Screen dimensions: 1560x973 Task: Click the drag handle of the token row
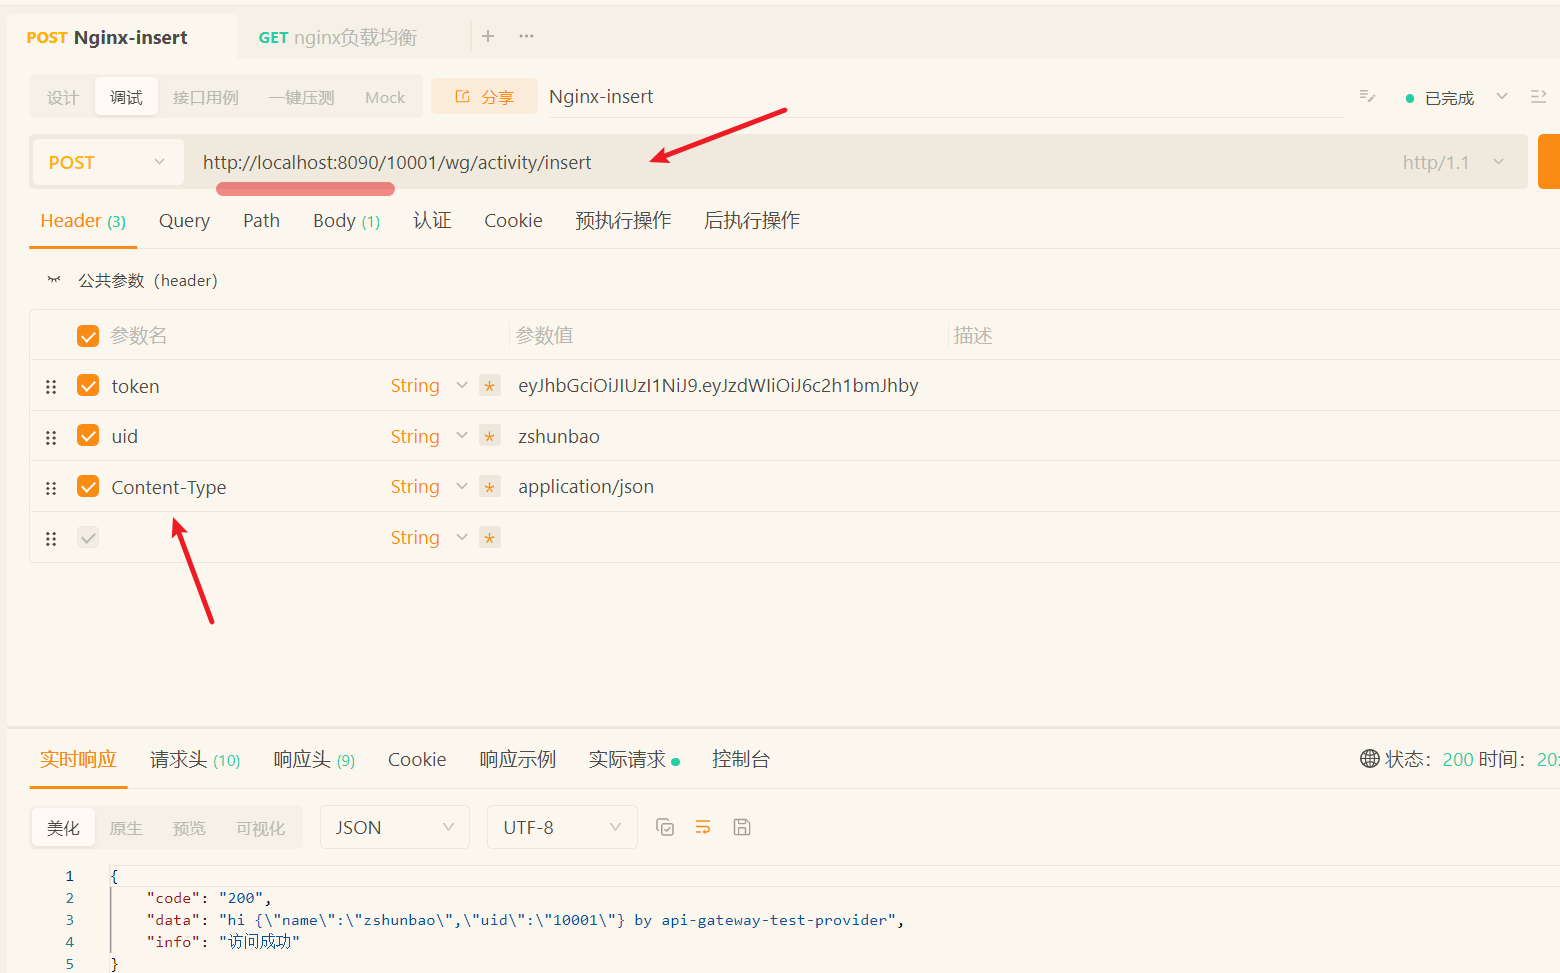coord(51,386)
